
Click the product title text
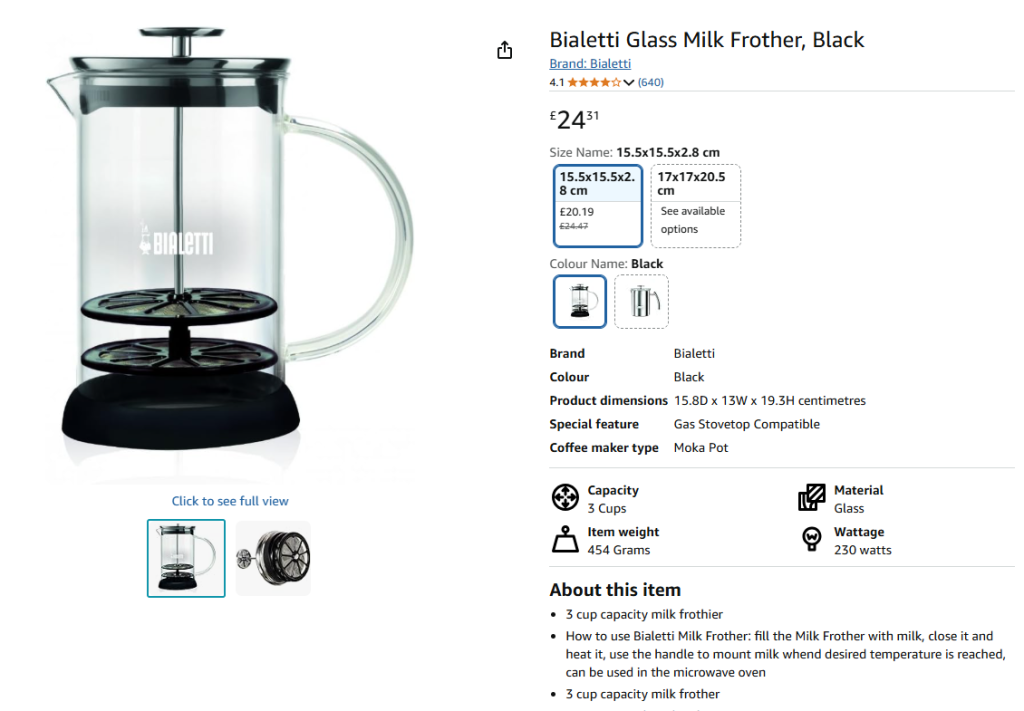pyautogui.click(x=707, y=40)
